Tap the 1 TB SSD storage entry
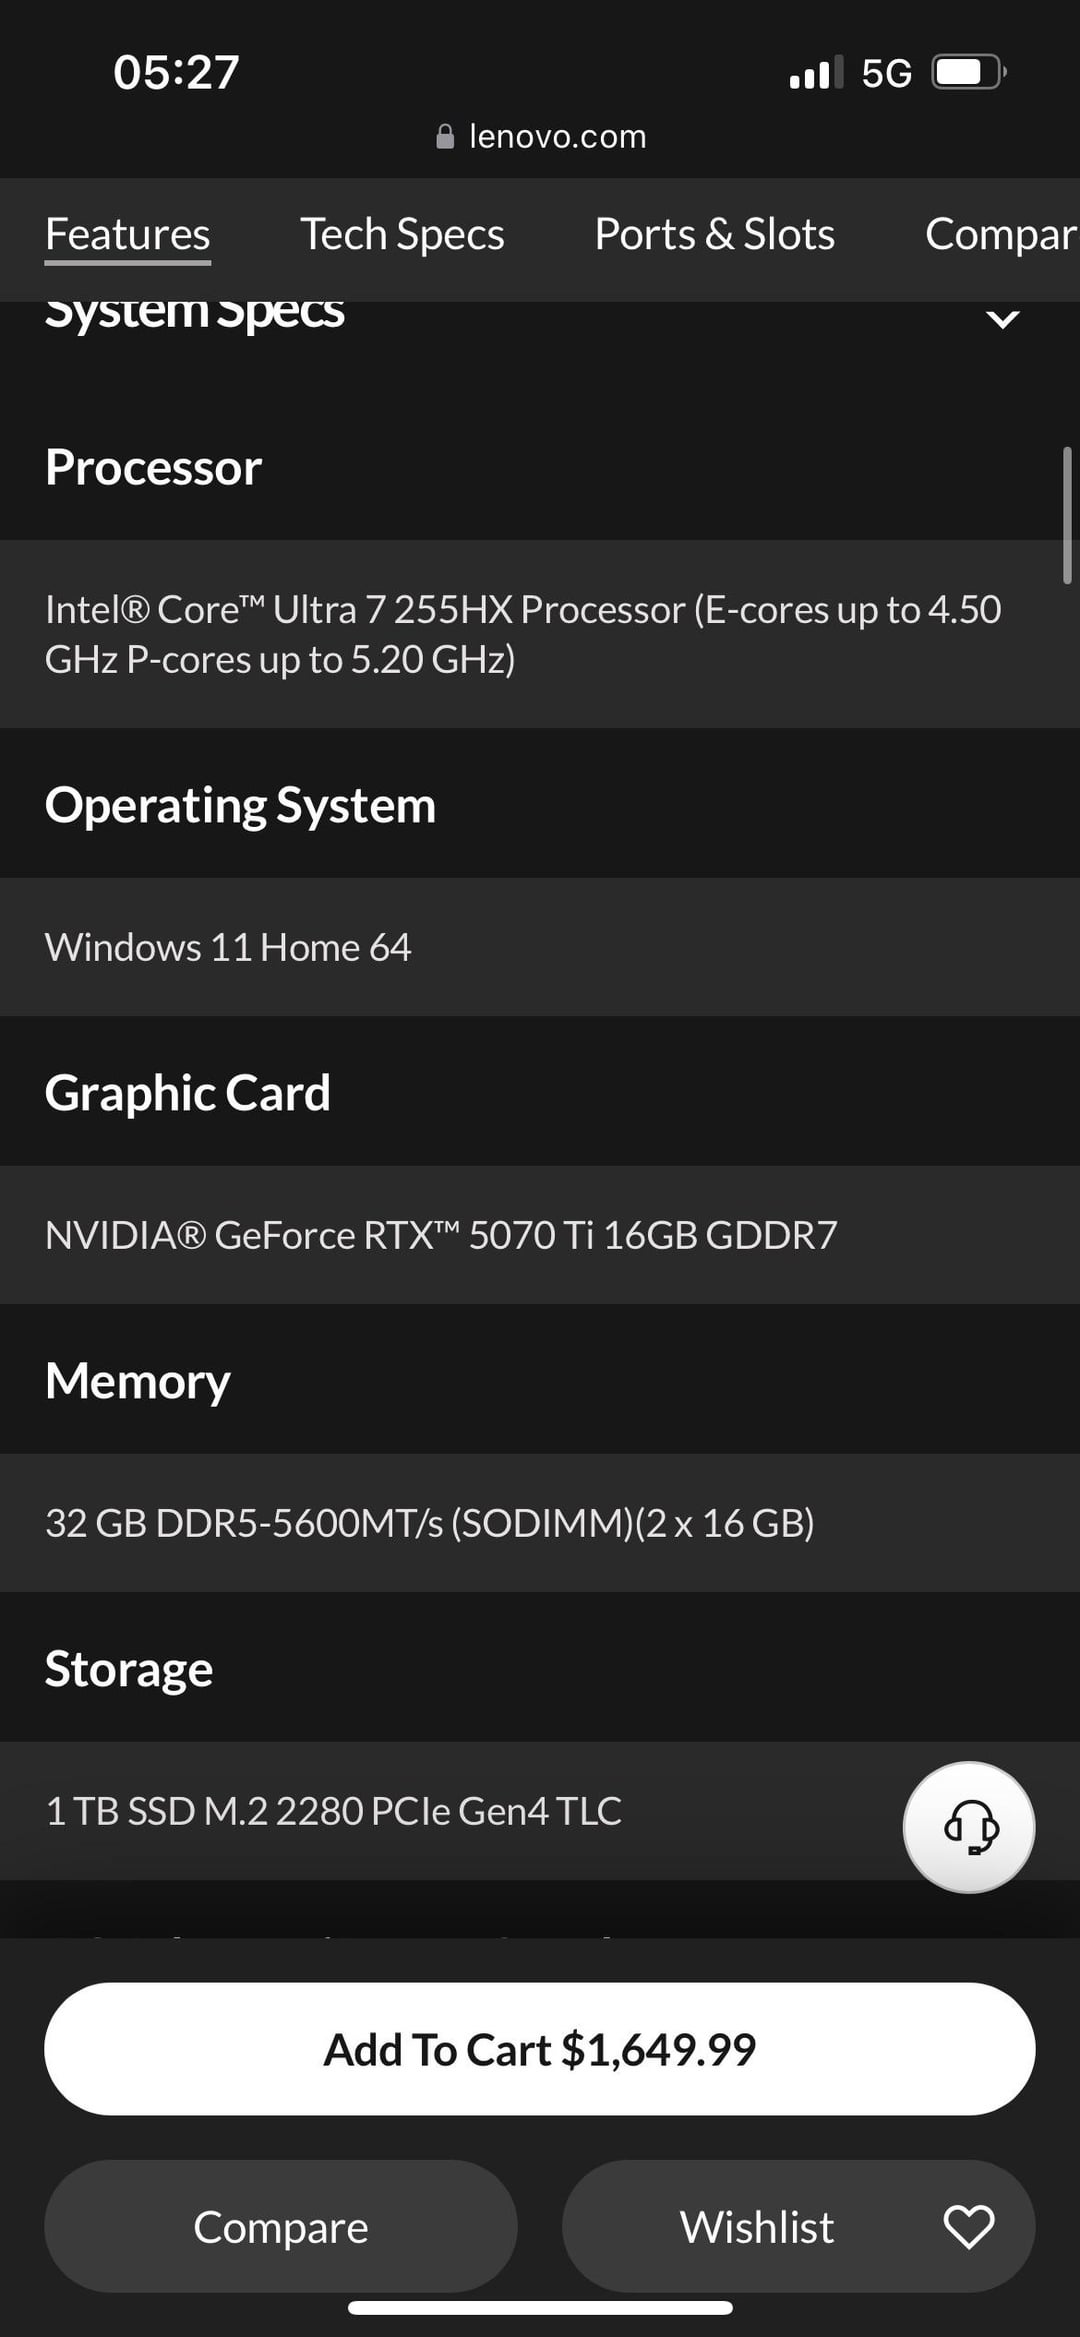Image resolution: width=1080 pixels, height=2337 pixels. point(334,1811)
